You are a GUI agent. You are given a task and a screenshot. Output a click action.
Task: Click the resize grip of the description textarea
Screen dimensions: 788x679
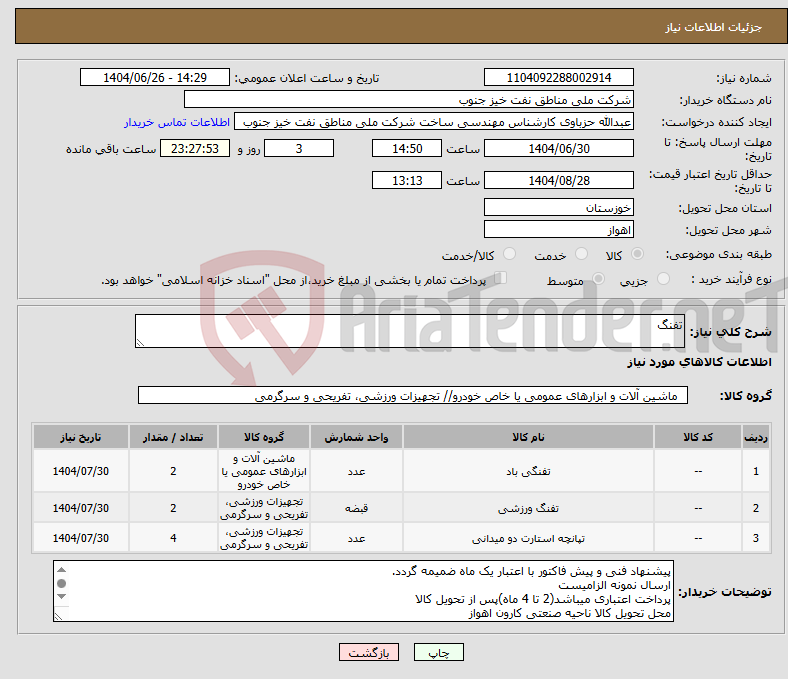(140, 343)
